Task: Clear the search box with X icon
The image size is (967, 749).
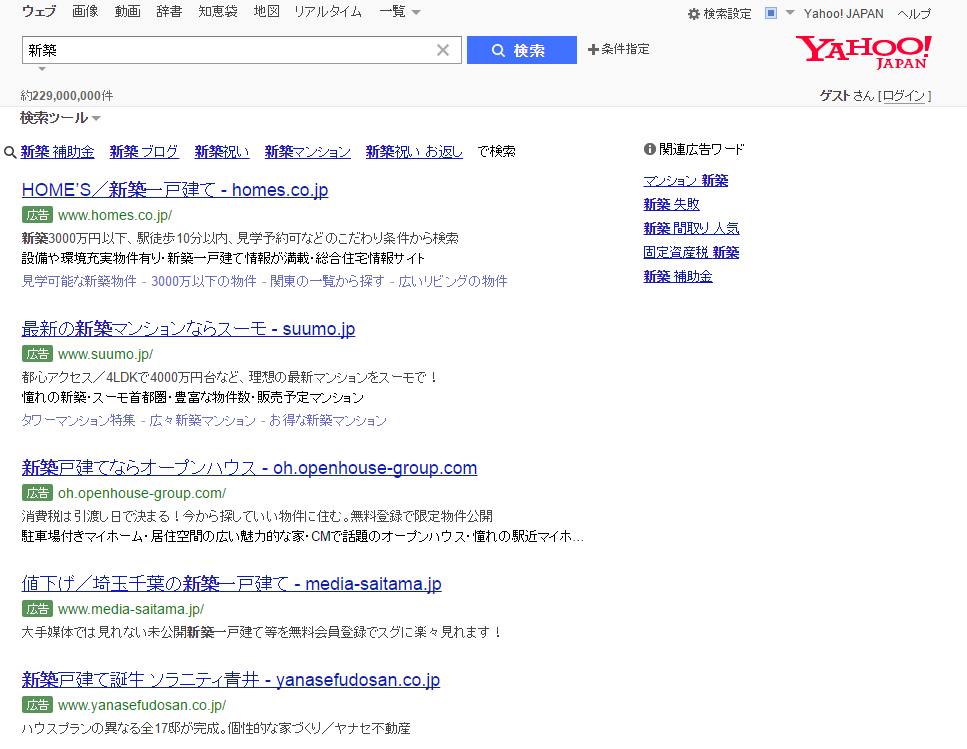Action: pos(443,50)
